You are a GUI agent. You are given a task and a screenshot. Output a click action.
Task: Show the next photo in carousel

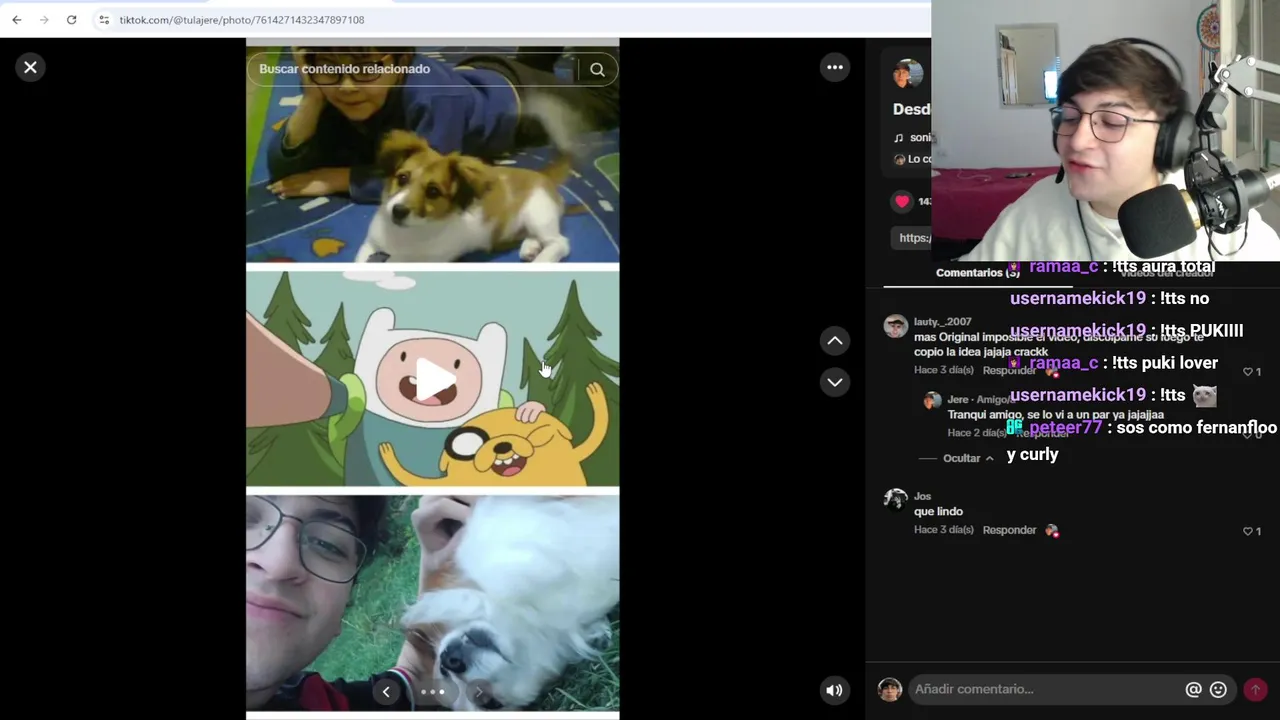click(x=478, y=691)
